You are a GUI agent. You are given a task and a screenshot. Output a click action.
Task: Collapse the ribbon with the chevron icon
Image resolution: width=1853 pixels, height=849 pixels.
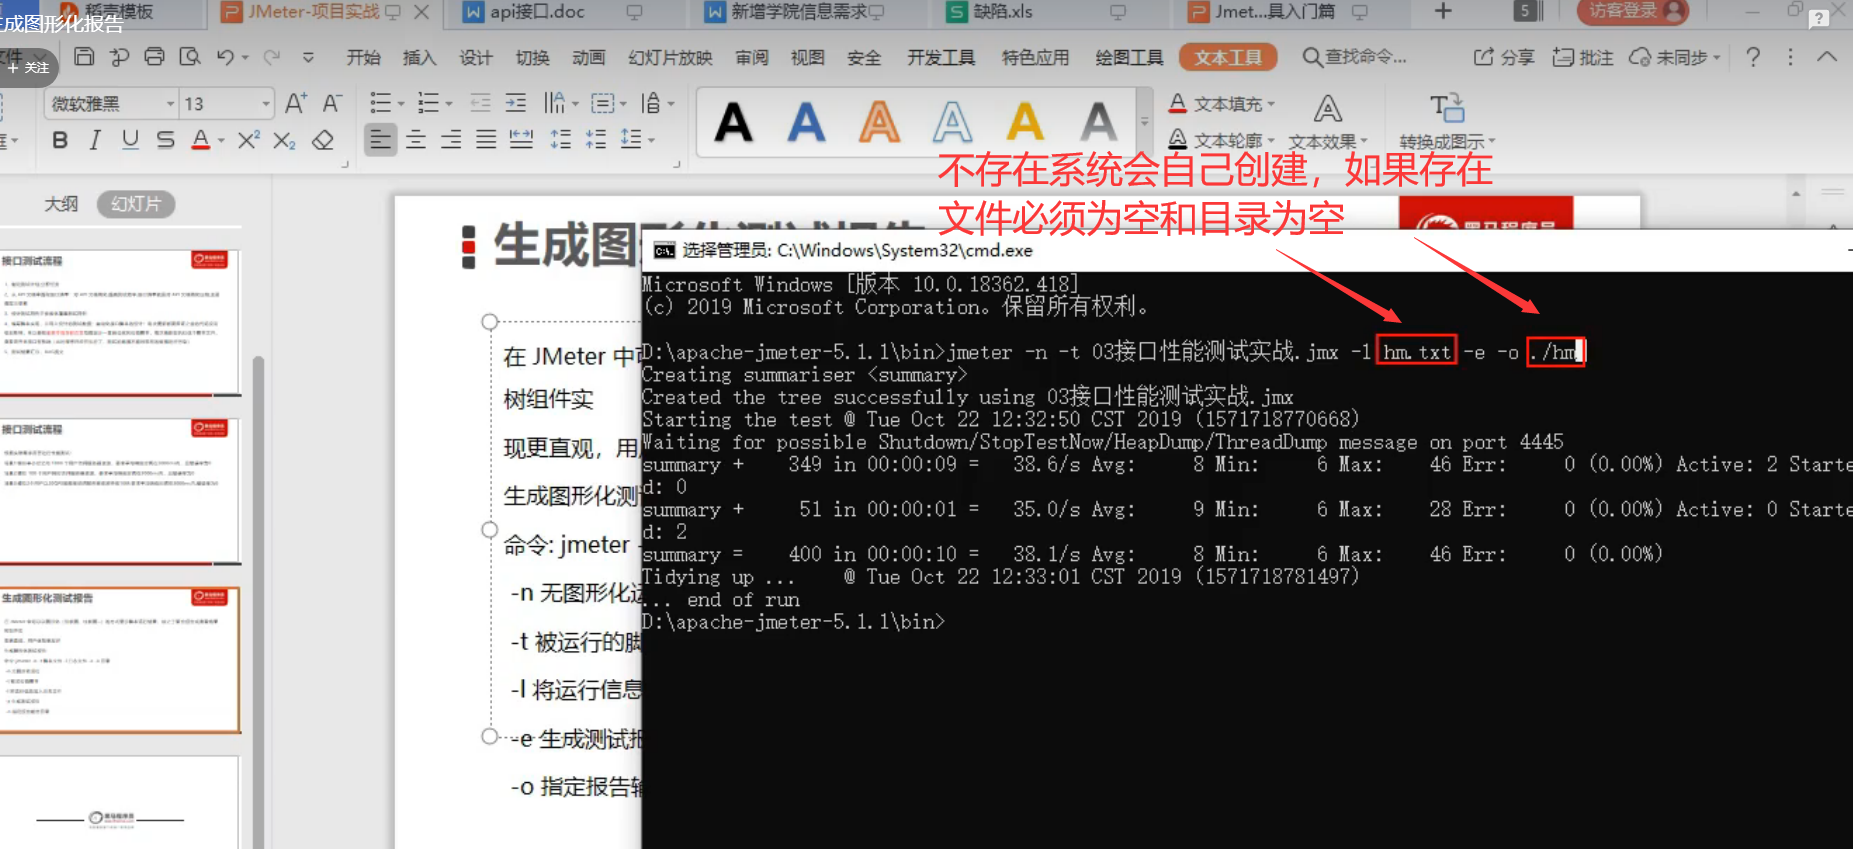1827,57
